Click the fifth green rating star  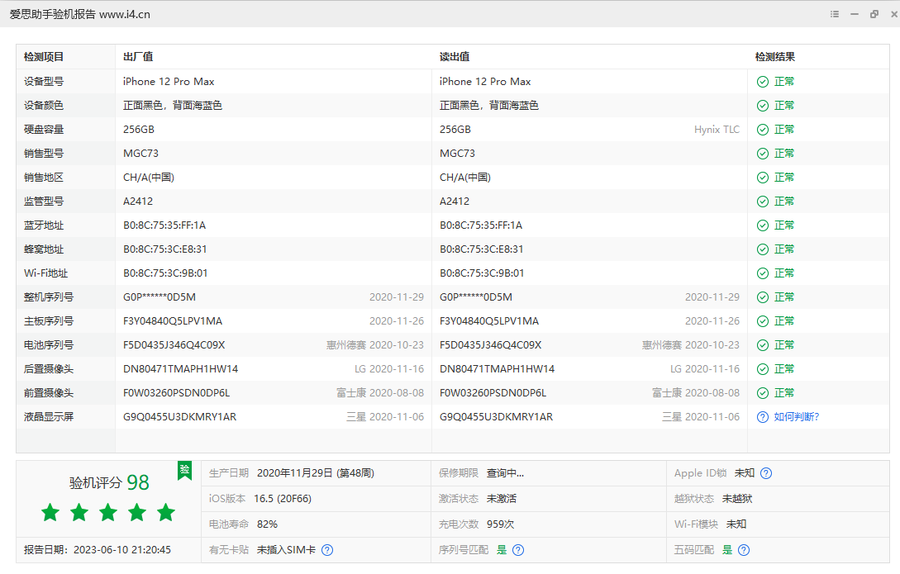pyautogui.click(x=166, y=513)
